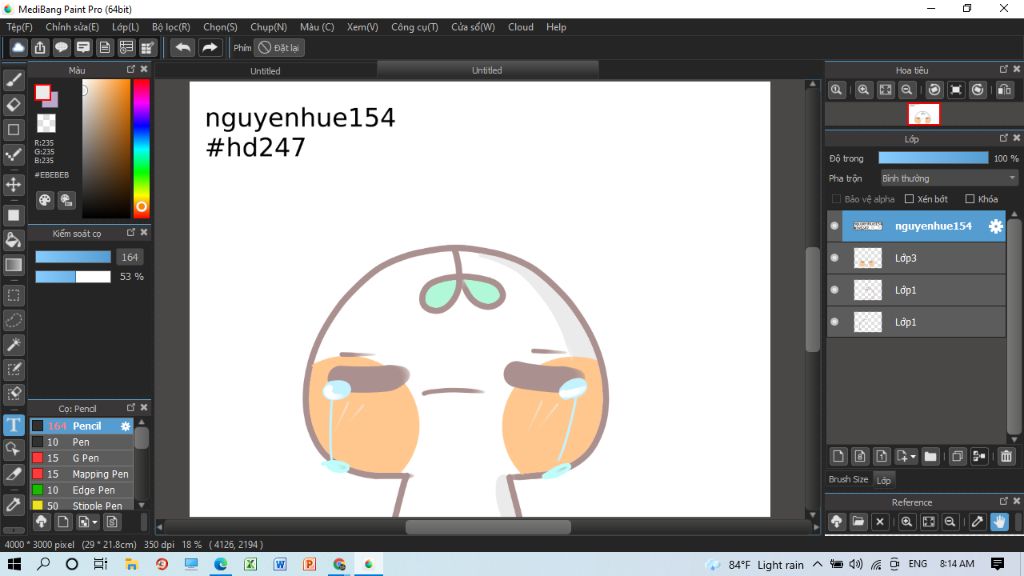
Task: Open the color palette icon in Màu panel
Action: pos(44,200)
